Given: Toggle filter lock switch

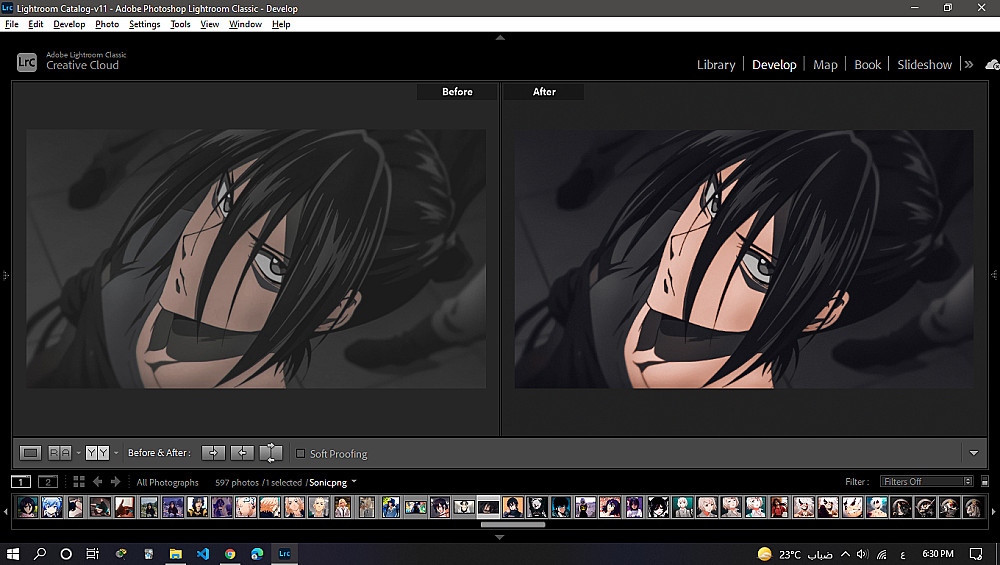Looking at the screenshot, I should [985, 481].
